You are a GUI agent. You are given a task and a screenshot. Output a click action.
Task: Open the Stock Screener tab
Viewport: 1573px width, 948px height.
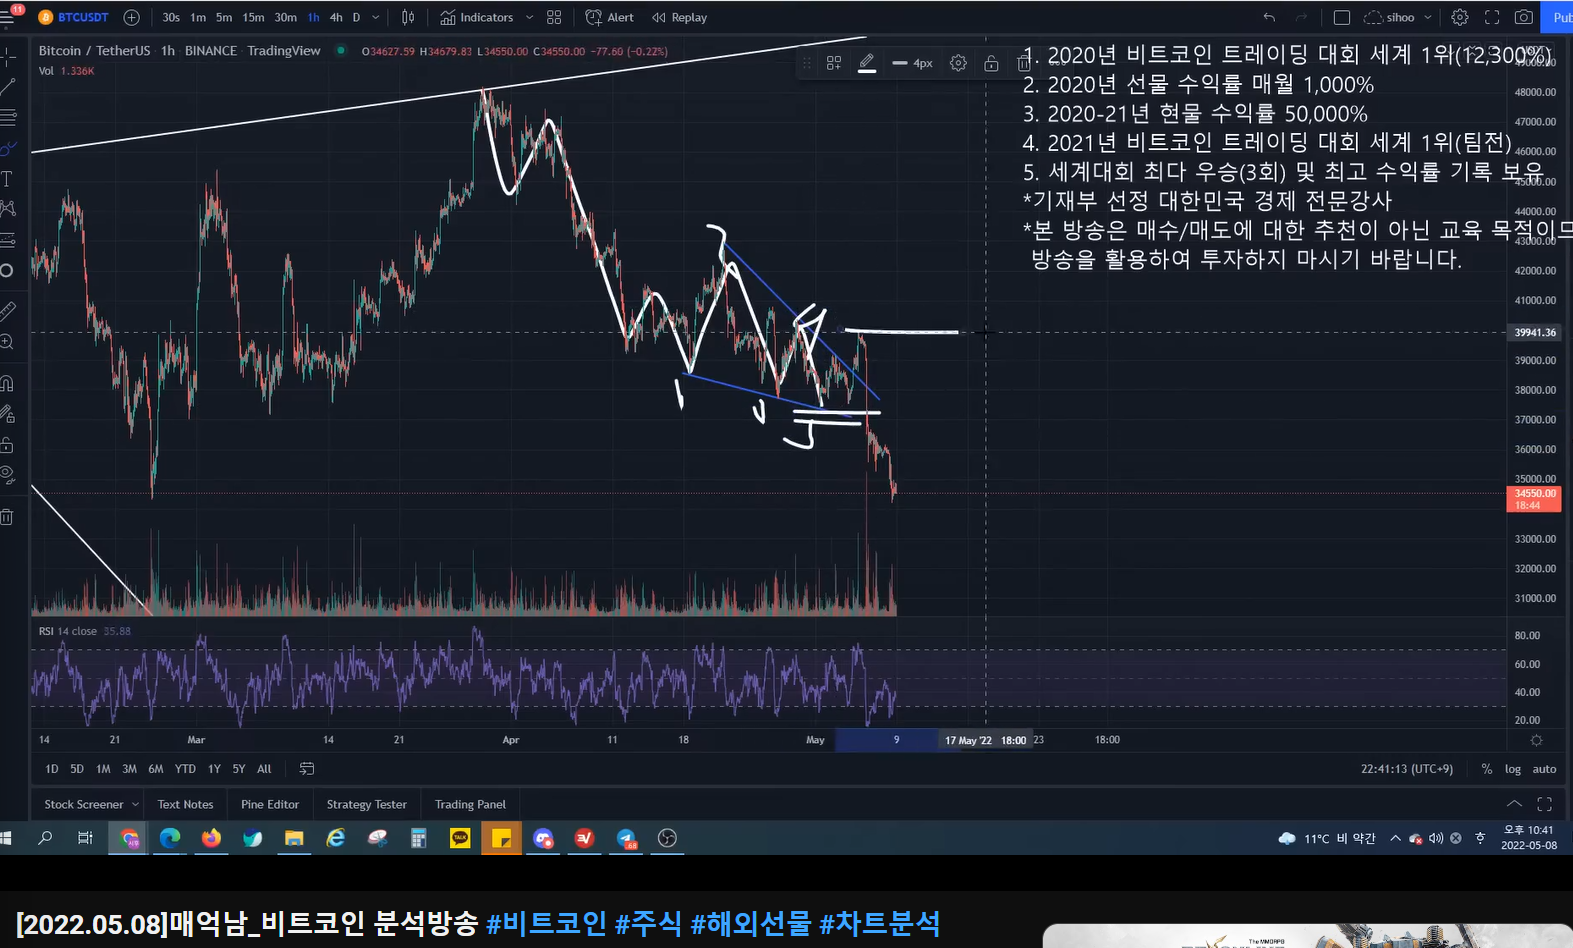(84, 804)
